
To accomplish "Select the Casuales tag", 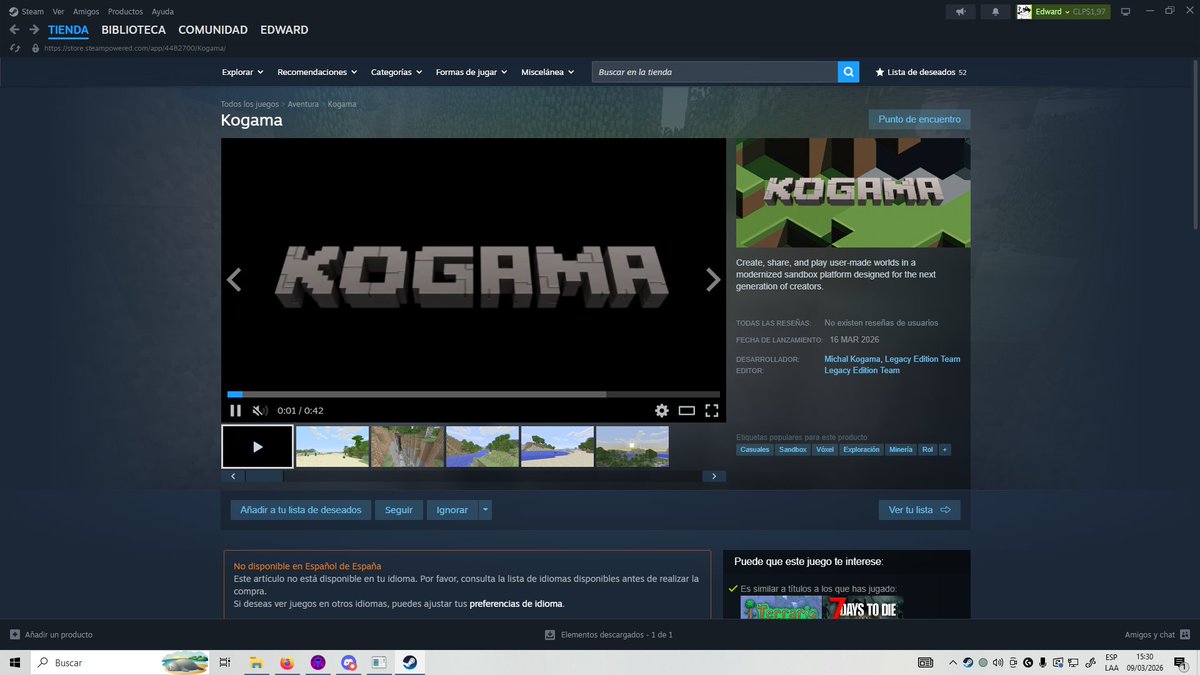I will coord(754,450).
